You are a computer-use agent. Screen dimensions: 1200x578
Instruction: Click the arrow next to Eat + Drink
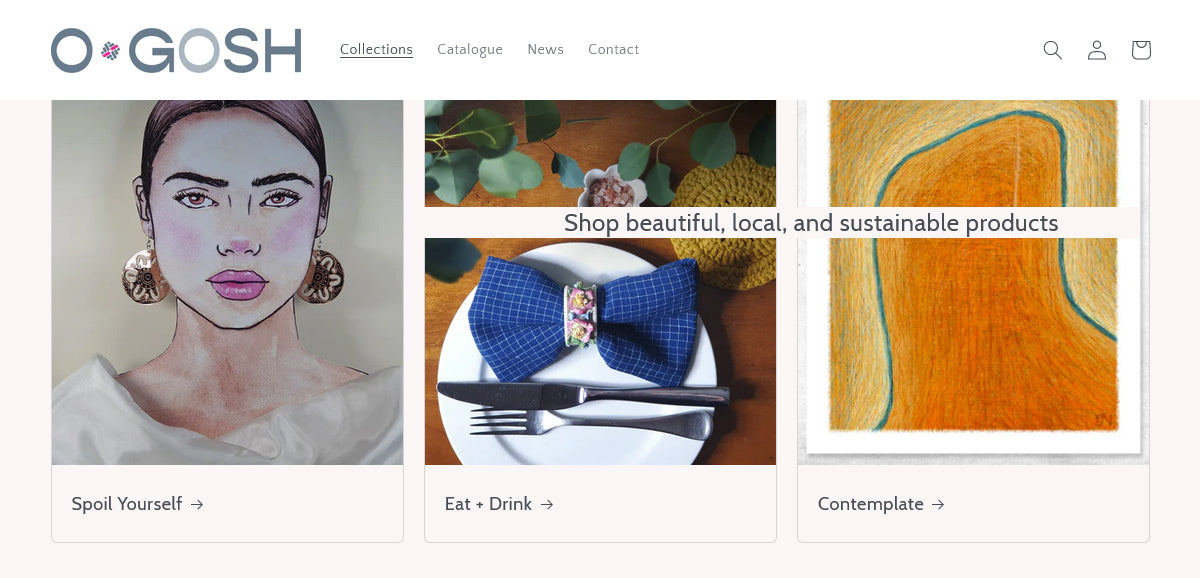click(546, 504)
